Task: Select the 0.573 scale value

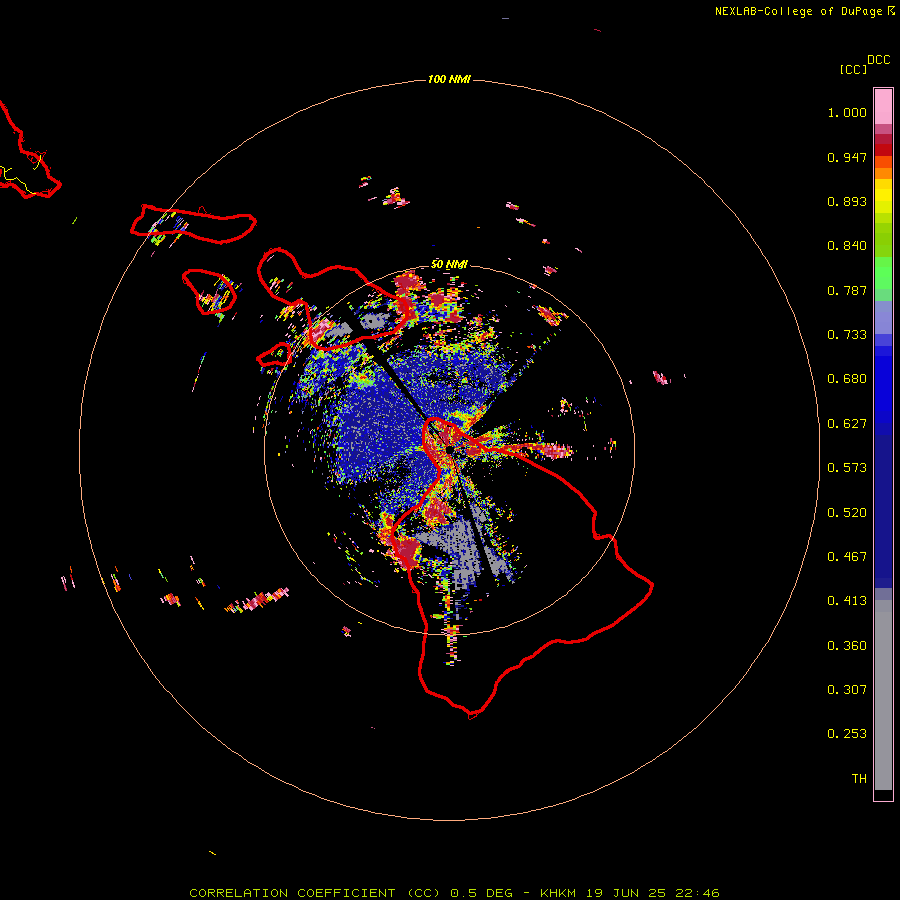Action: [847, 468]
